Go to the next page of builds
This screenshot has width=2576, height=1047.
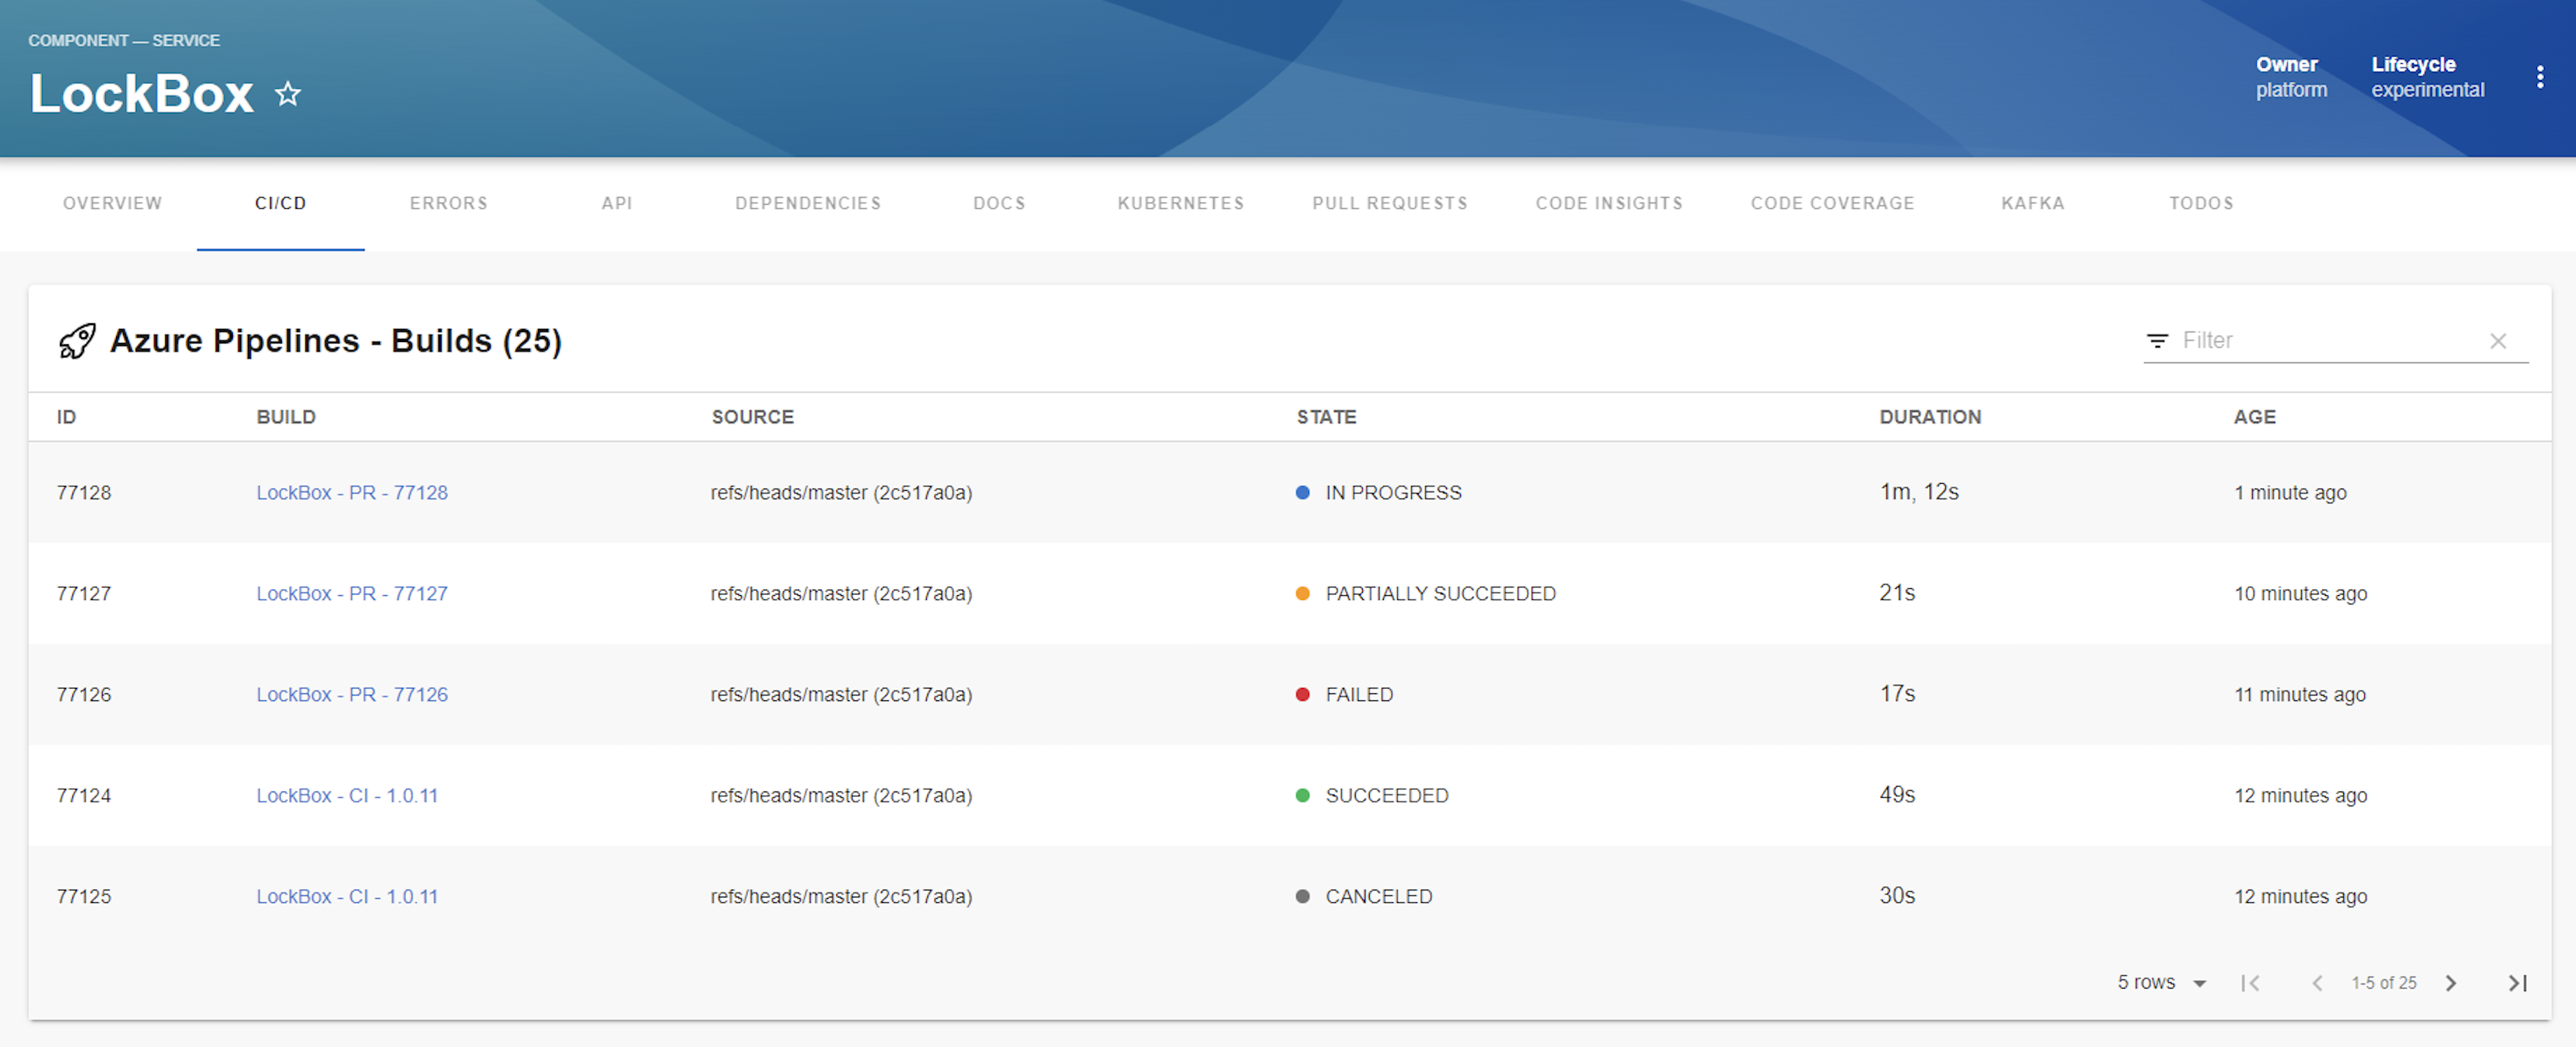pyautogui.click(x=2450, y=983)
